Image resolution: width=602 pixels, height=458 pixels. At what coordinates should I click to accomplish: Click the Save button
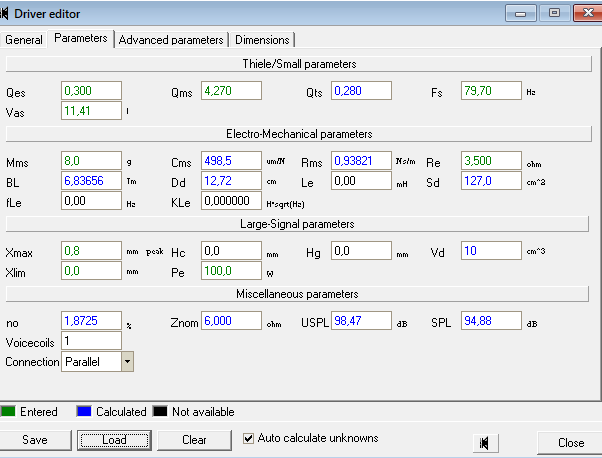point(35,440)
